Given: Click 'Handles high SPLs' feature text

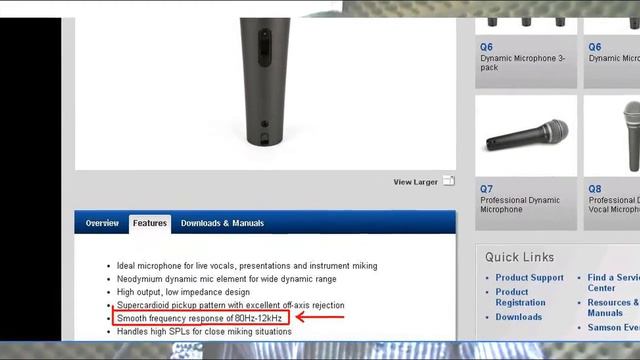Looking at the screenshot, I should click(x=204, y=331).
